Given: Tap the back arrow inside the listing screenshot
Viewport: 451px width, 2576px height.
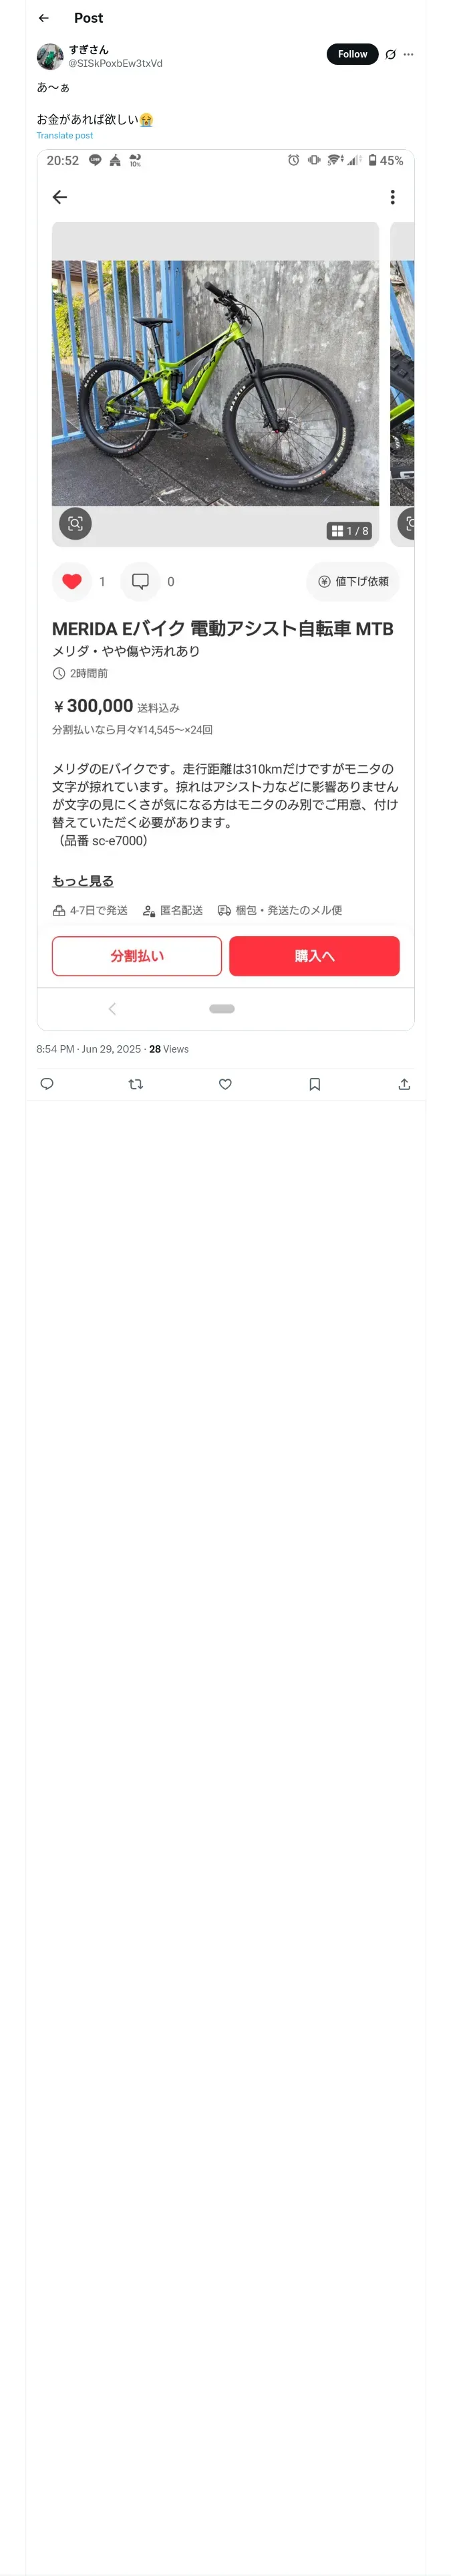Looking at the screenshot, I should click(60, 197).
